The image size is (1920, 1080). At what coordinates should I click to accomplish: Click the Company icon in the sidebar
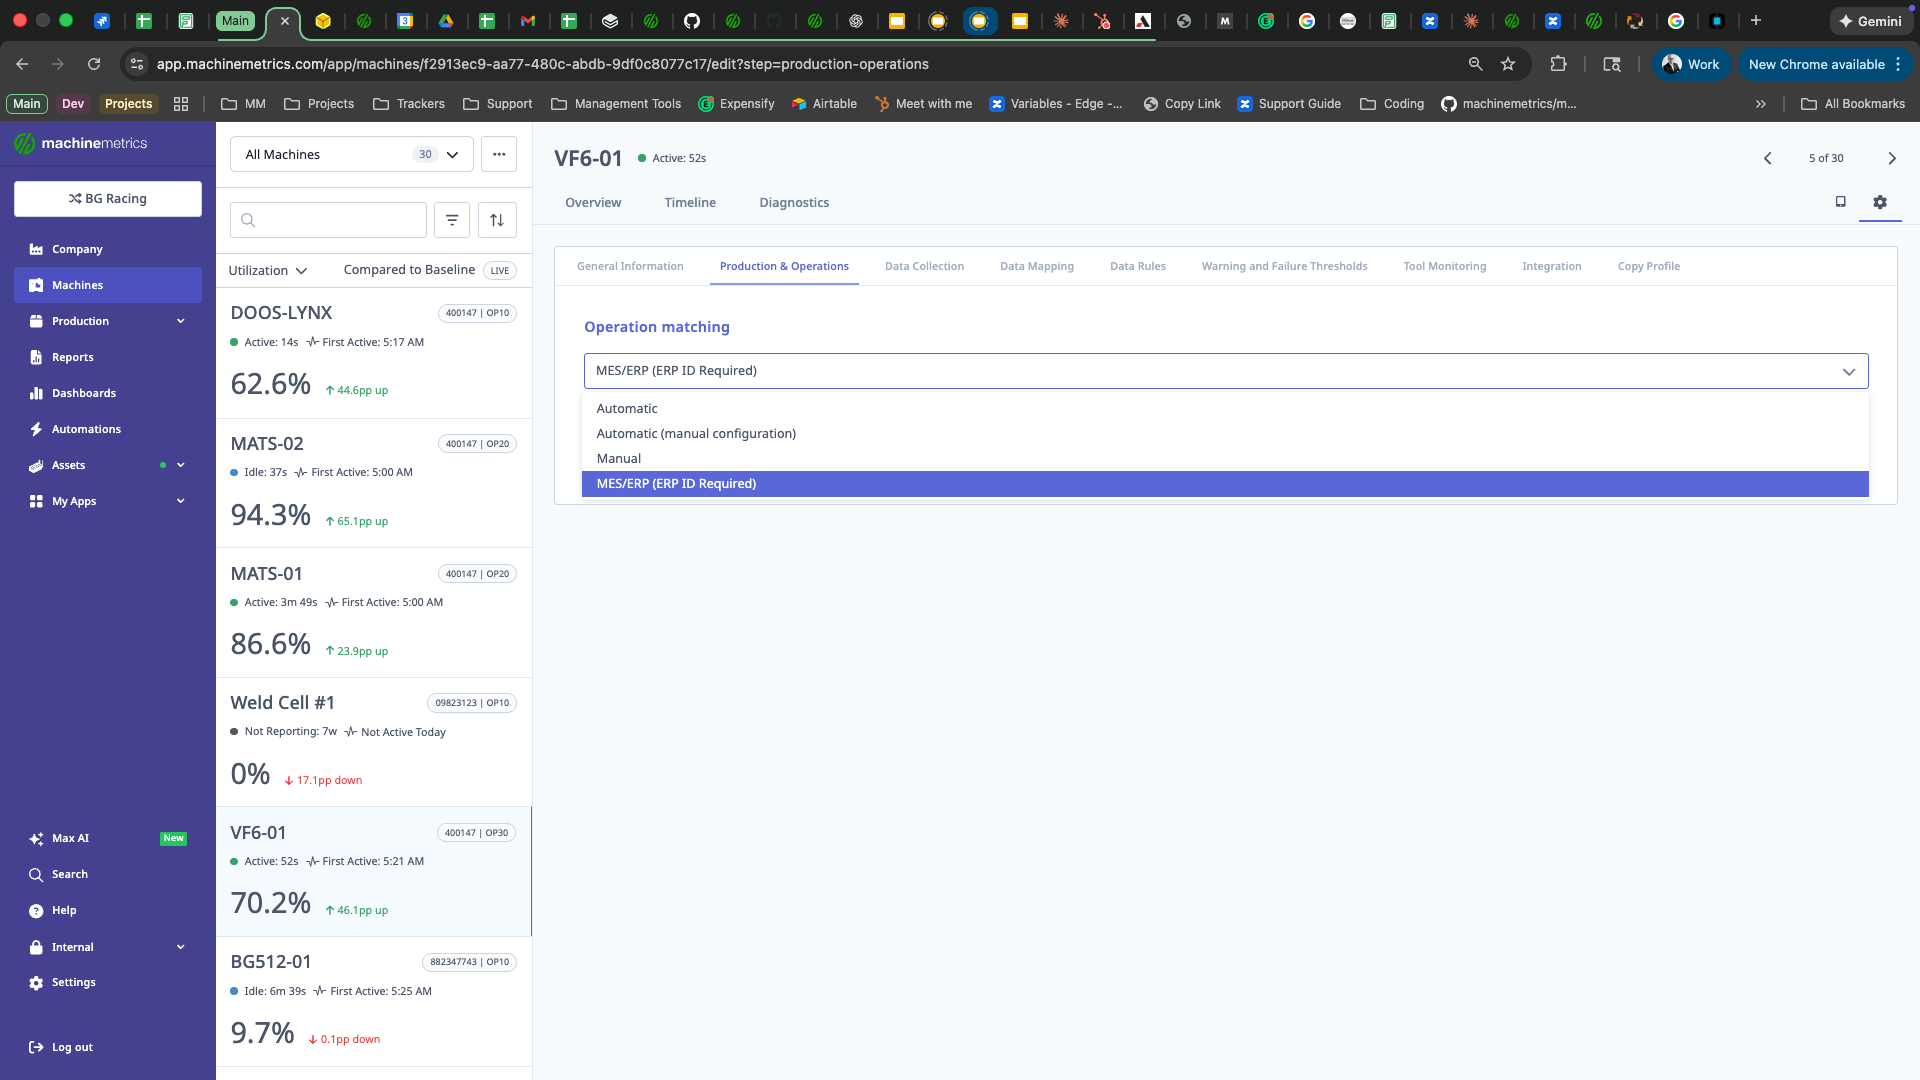tap(36, 249)
